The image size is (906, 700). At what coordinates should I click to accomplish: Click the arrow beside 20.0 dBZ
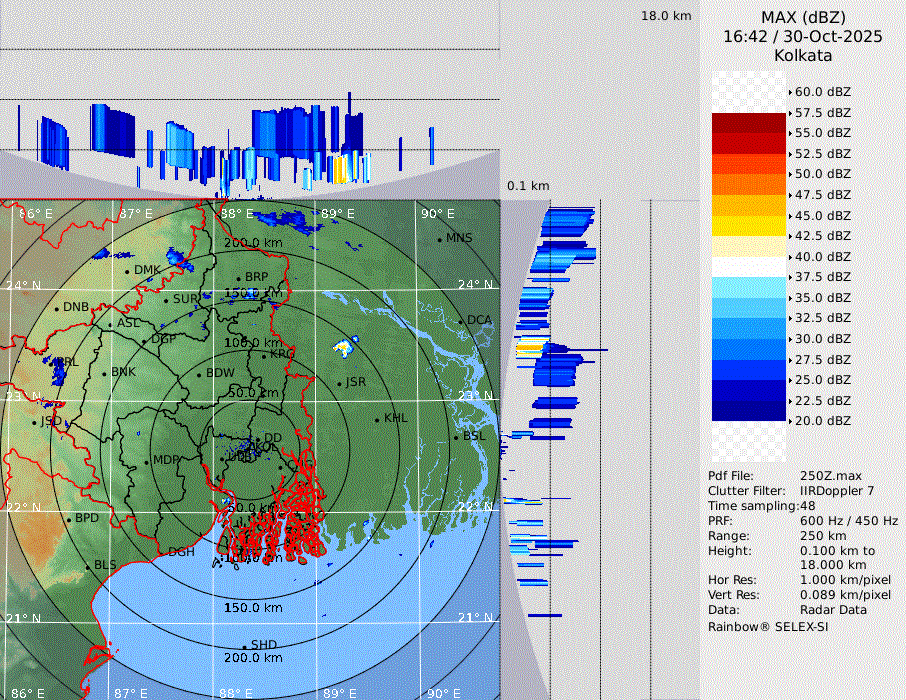tap(790, 421)
